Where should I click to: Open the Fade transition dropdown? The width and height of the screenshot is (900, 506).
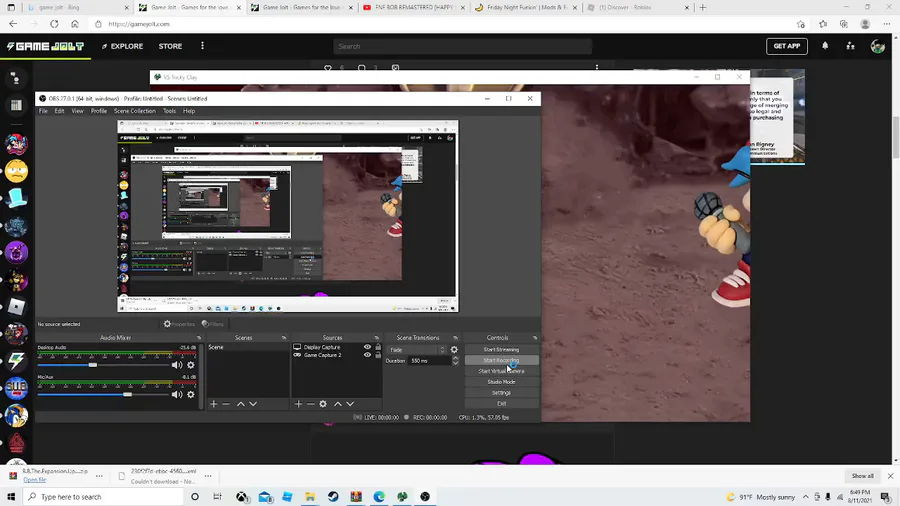pyautogui.click(x=417, y=349)
